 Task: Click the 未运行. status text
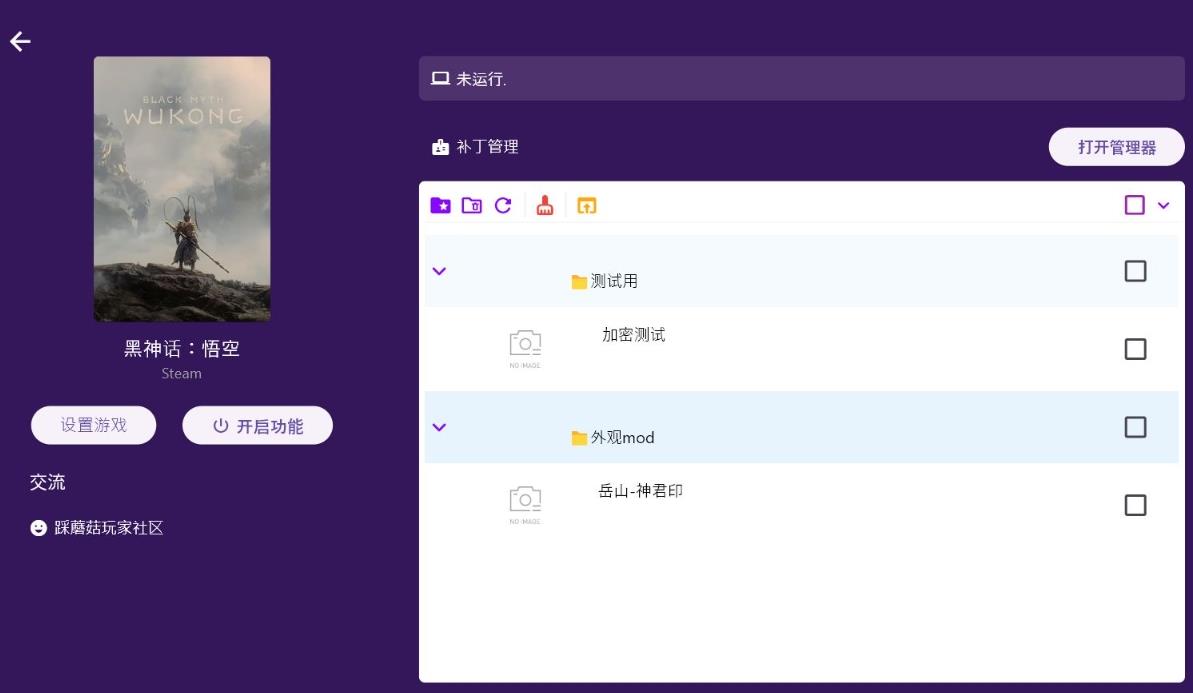point(481,79)
